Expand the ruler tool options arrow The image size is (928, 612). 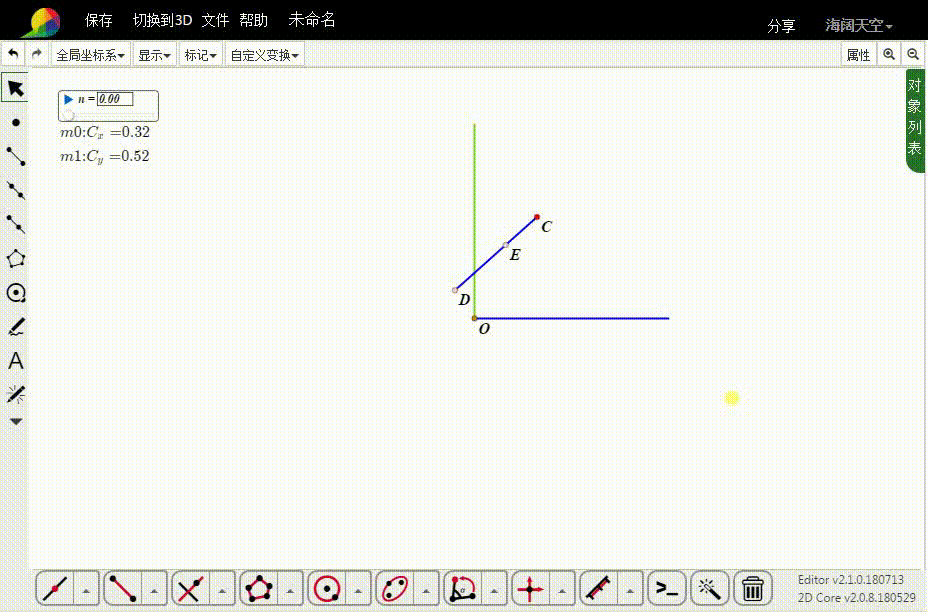630,590
